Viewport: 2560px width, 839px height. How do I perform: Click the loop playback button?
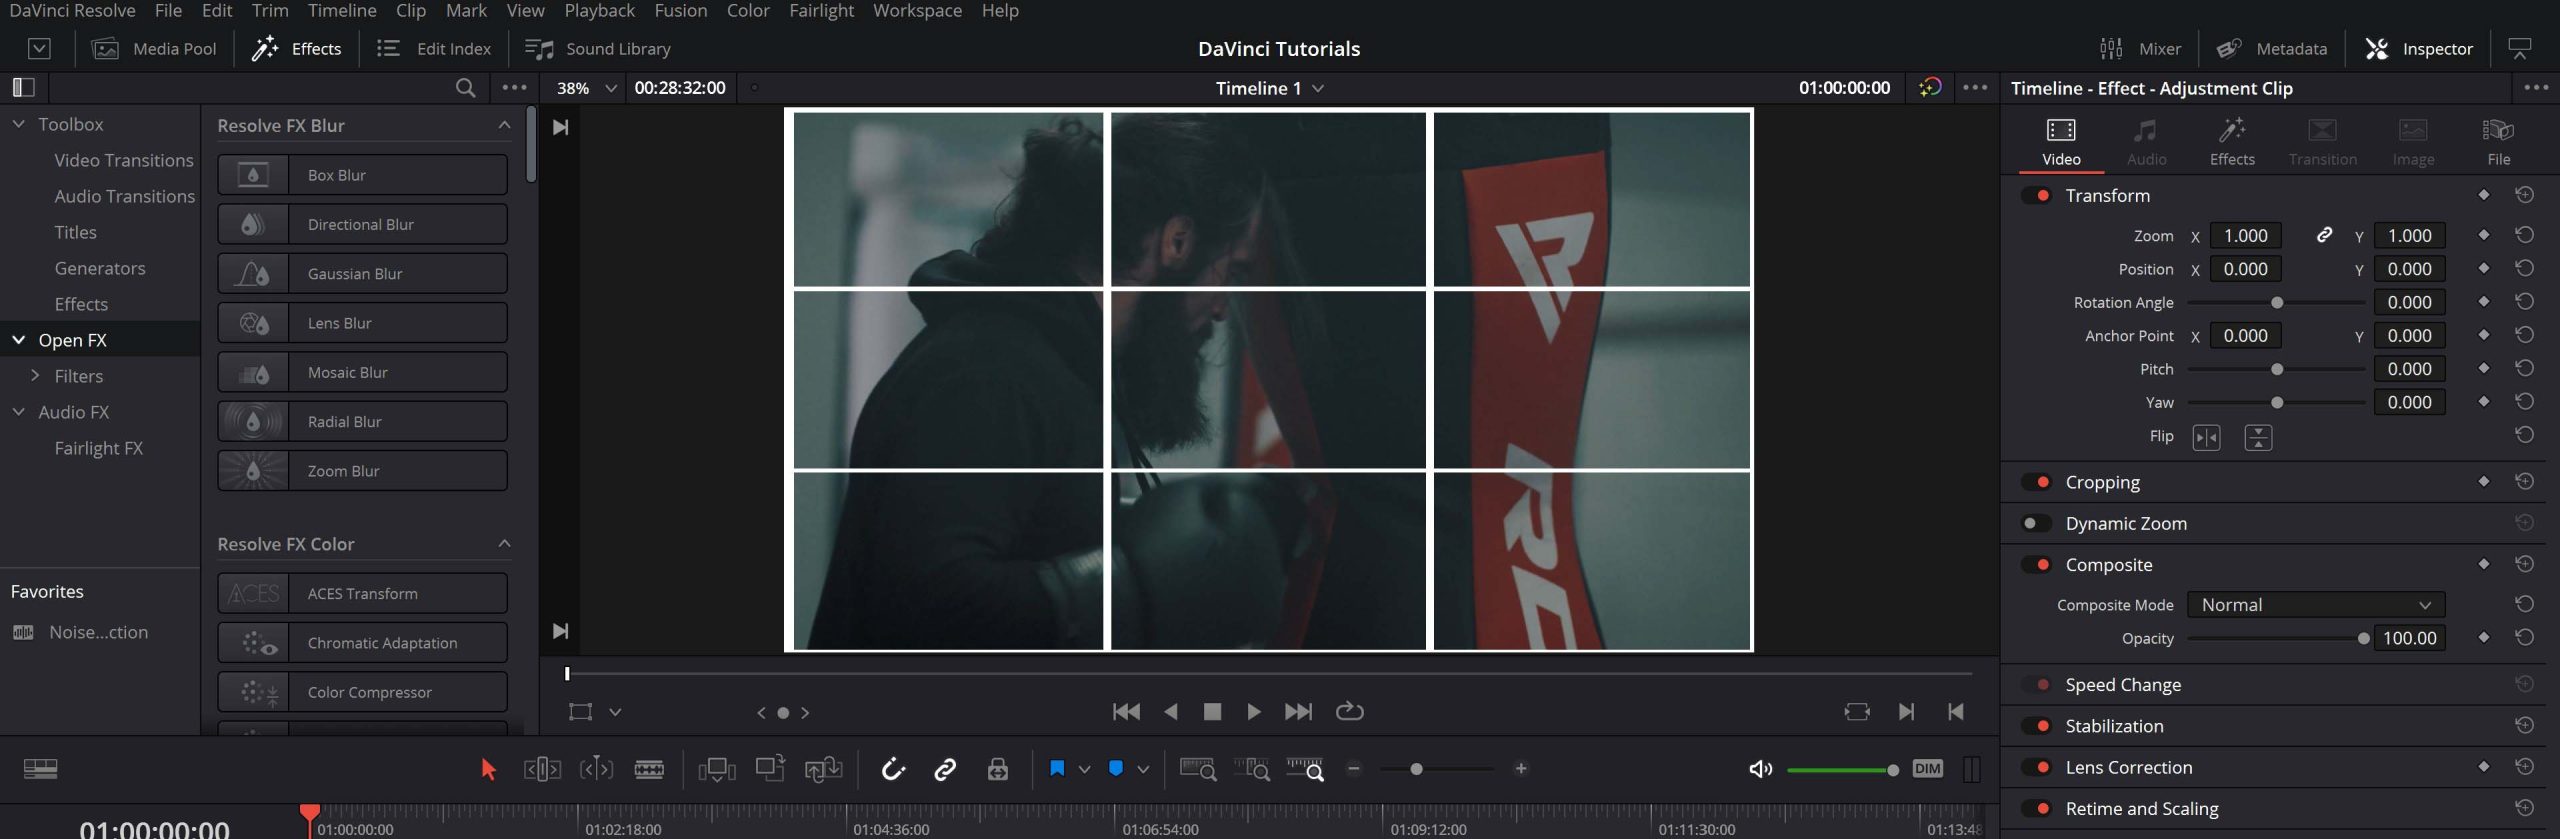(x=1349, y=711)
